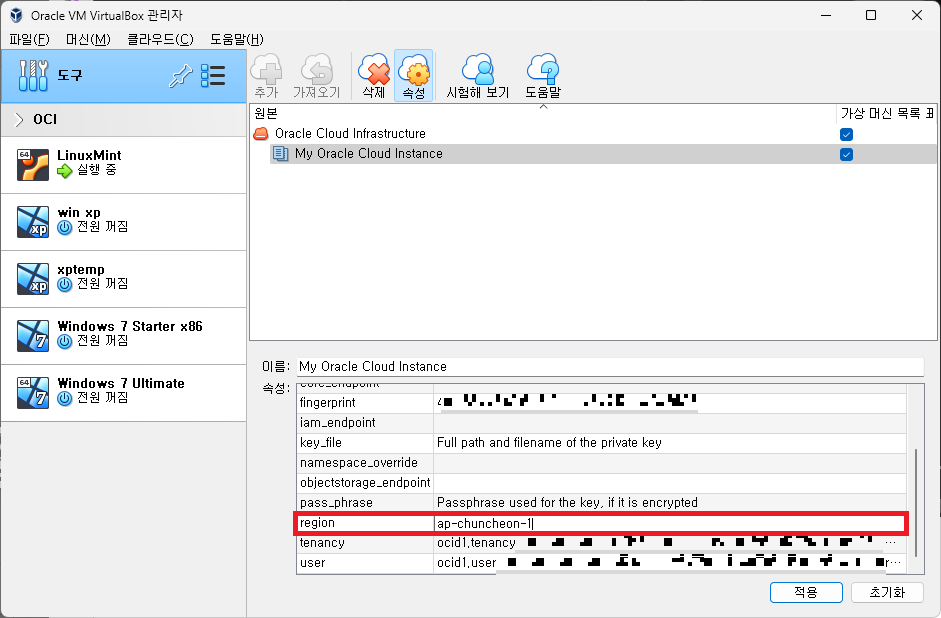This screenshot has width=941, height=618.
Task: Open the Tools list menu icon
Action: (213, 76)
